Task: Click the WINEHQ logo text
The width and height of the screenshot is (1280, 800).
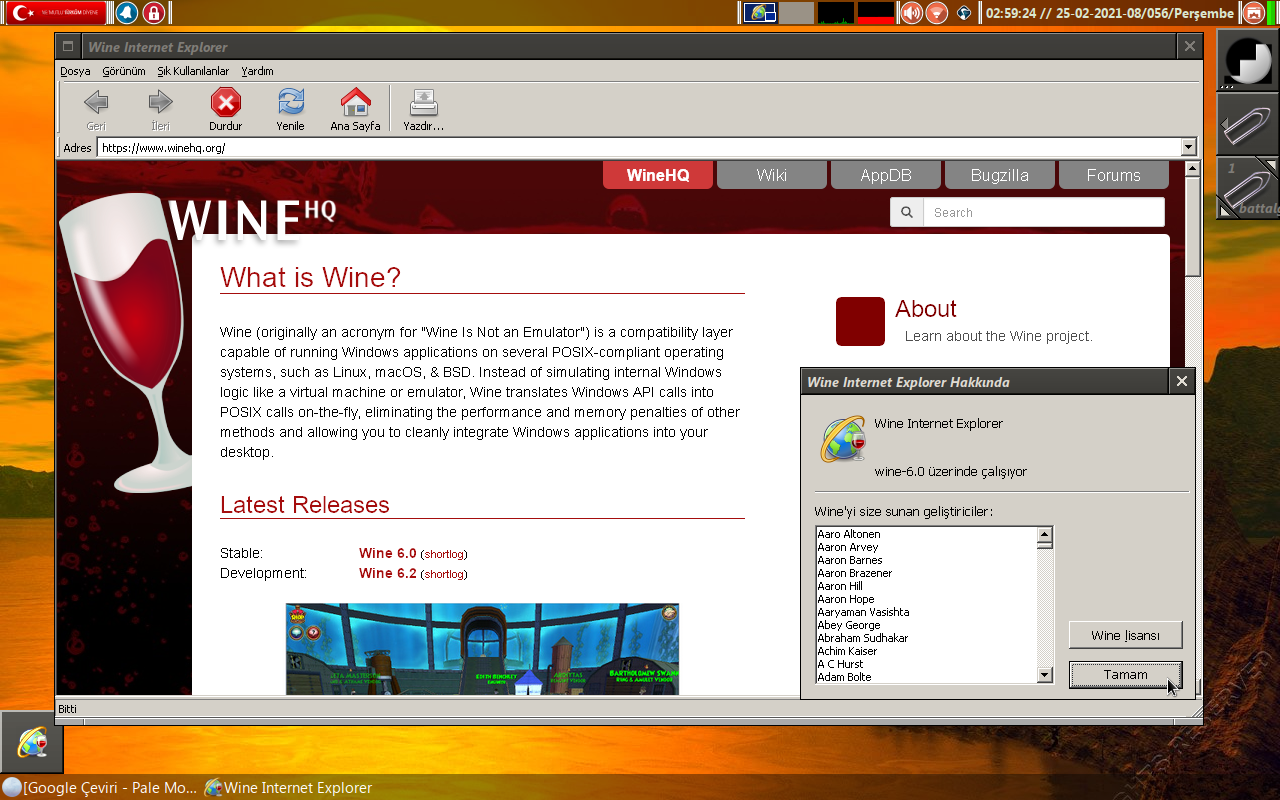Action: click(x=252, y=220)
